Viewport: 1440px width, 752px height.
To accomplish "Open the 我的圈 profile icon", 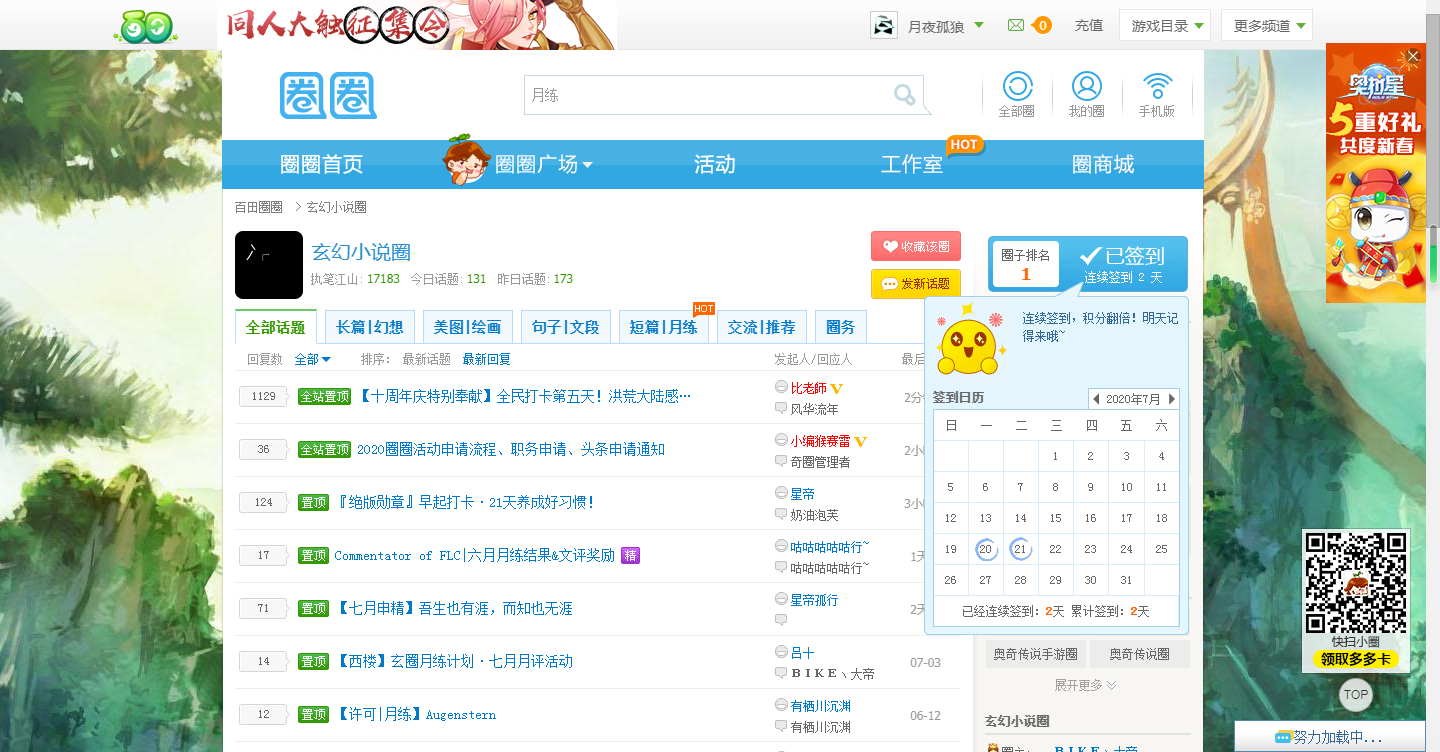I will point(1086,95).
